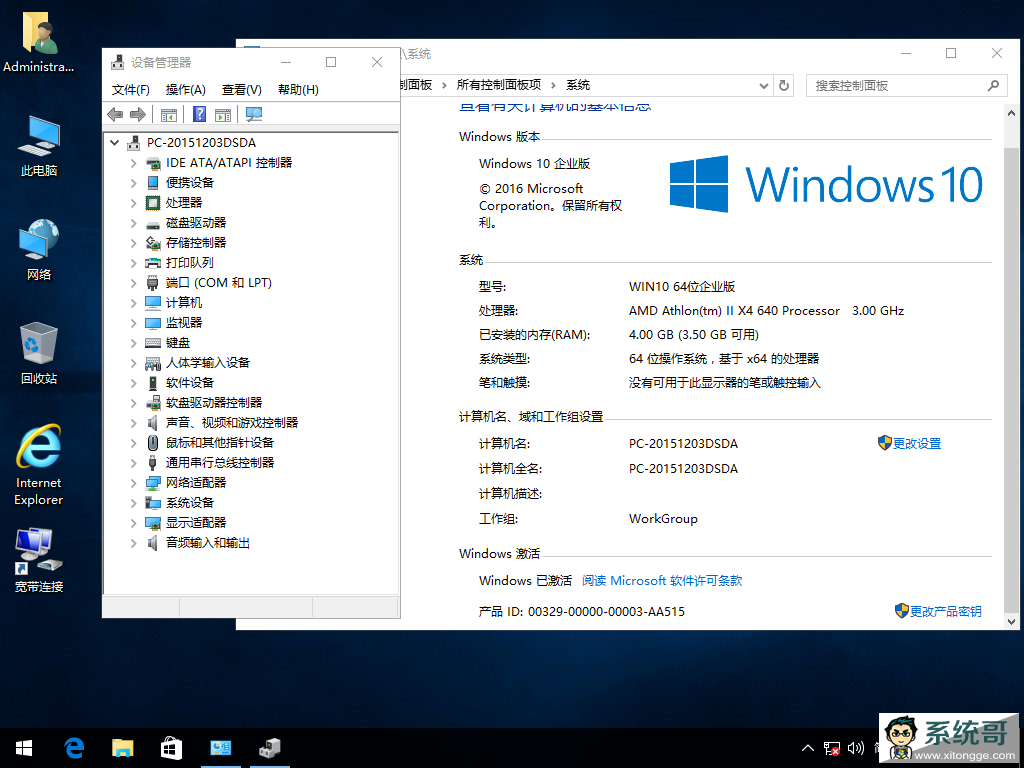
Task: Open File Explorer from the taskbar
Action: point(123,748)
